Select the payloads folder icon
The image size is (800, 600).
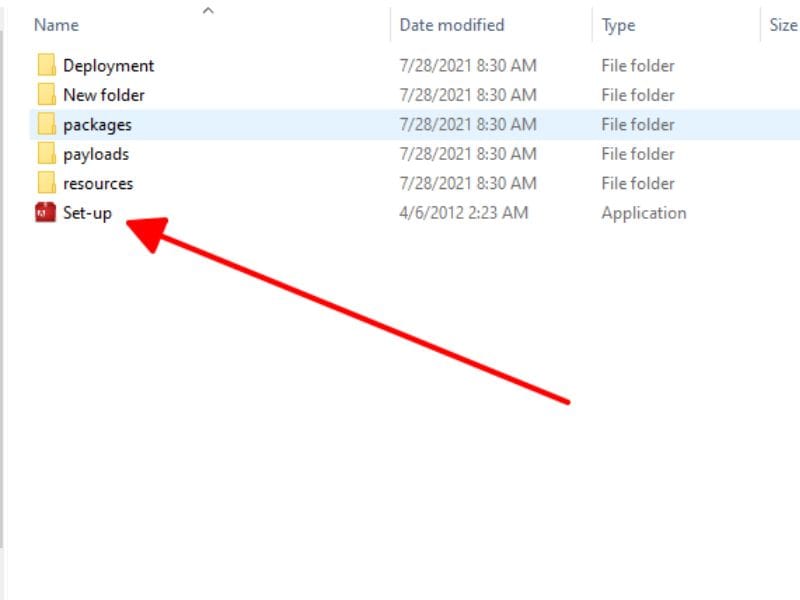tap(45, 154)
